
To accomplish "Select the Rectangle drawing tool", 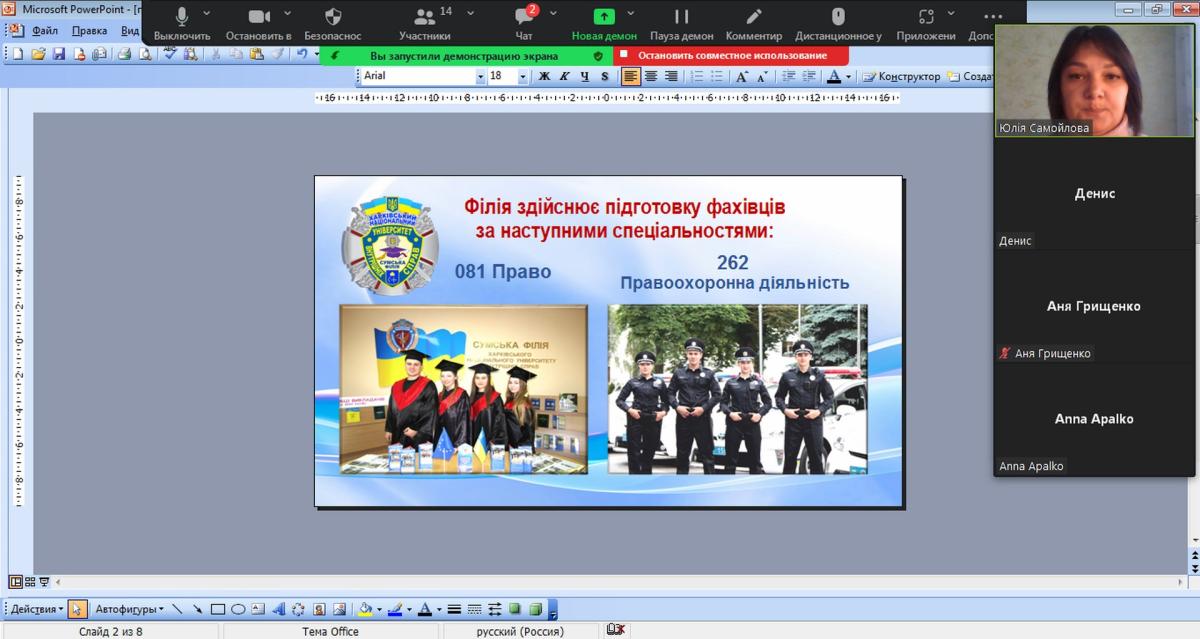I will (218, 609).
